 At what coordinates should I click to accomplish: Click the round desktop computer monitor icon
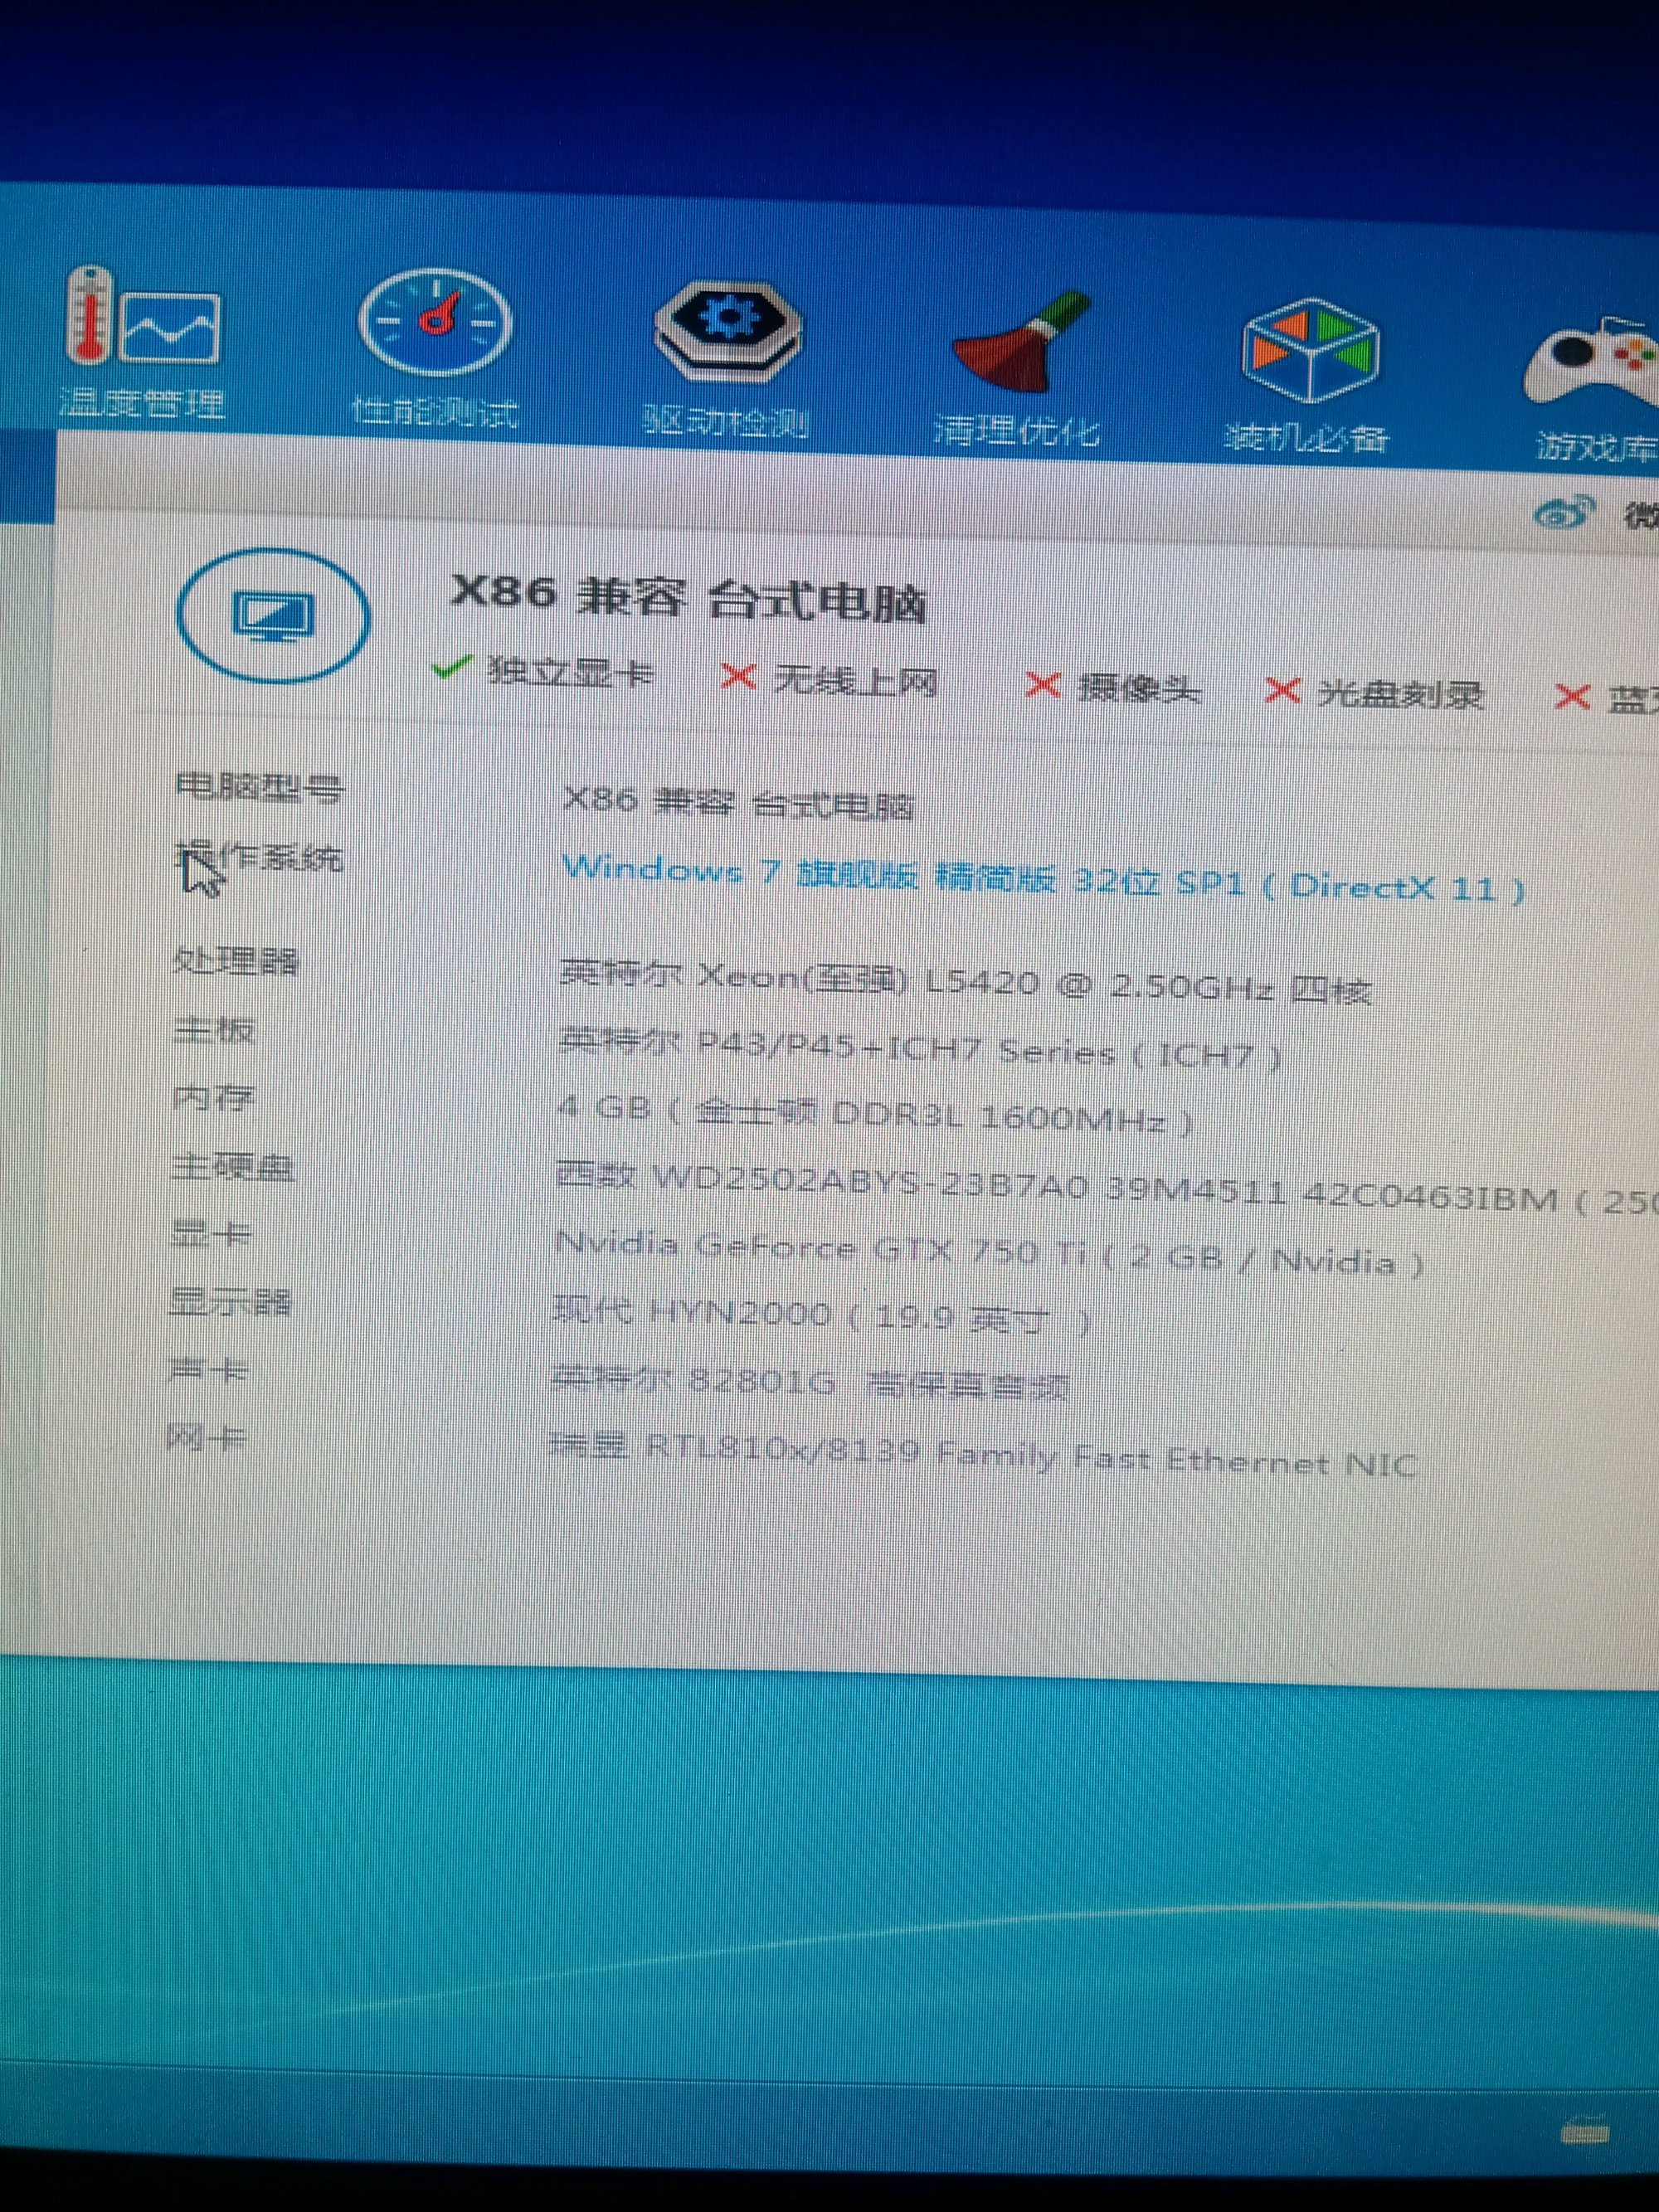click(273, 614)
